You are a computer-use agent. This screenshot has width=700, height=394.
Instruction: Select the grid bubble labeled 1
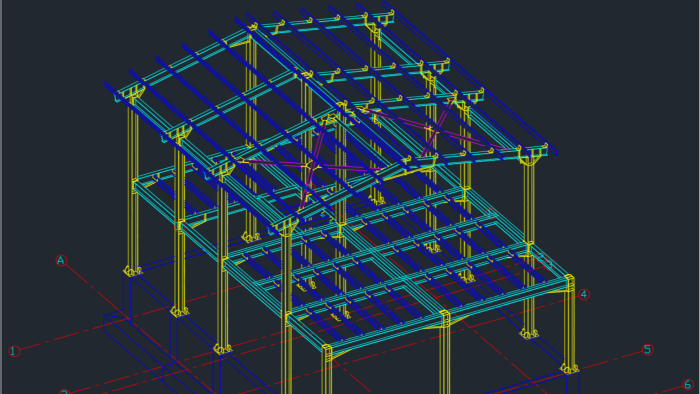click(x=14, y=351)
